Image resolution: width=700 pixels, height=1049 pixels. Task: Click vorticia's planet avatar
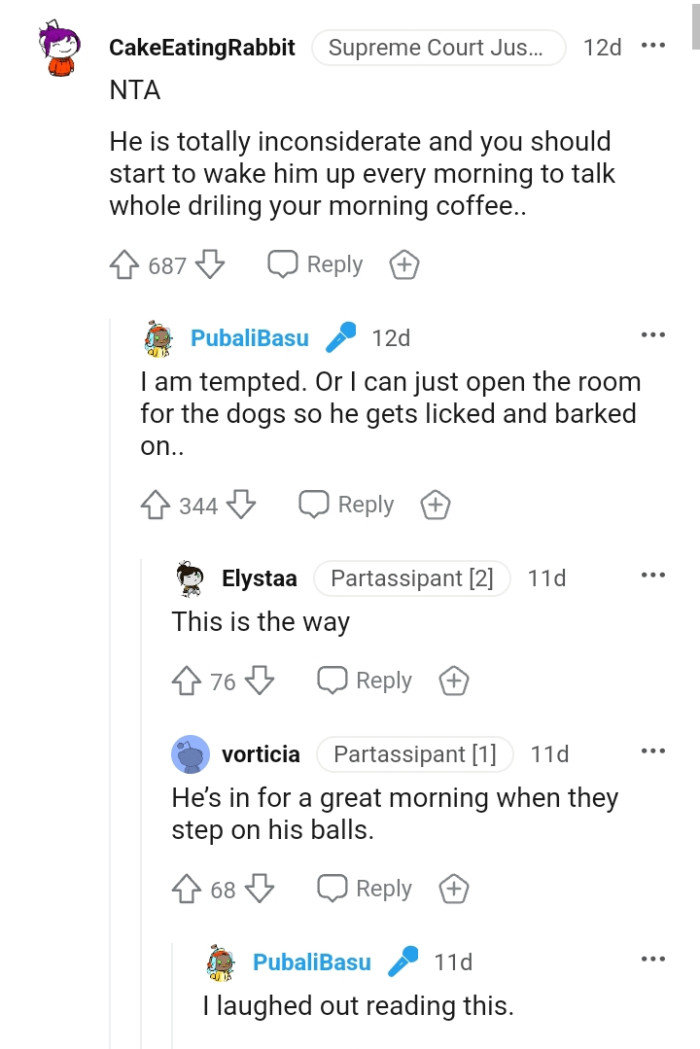click(x=190, y=754)
